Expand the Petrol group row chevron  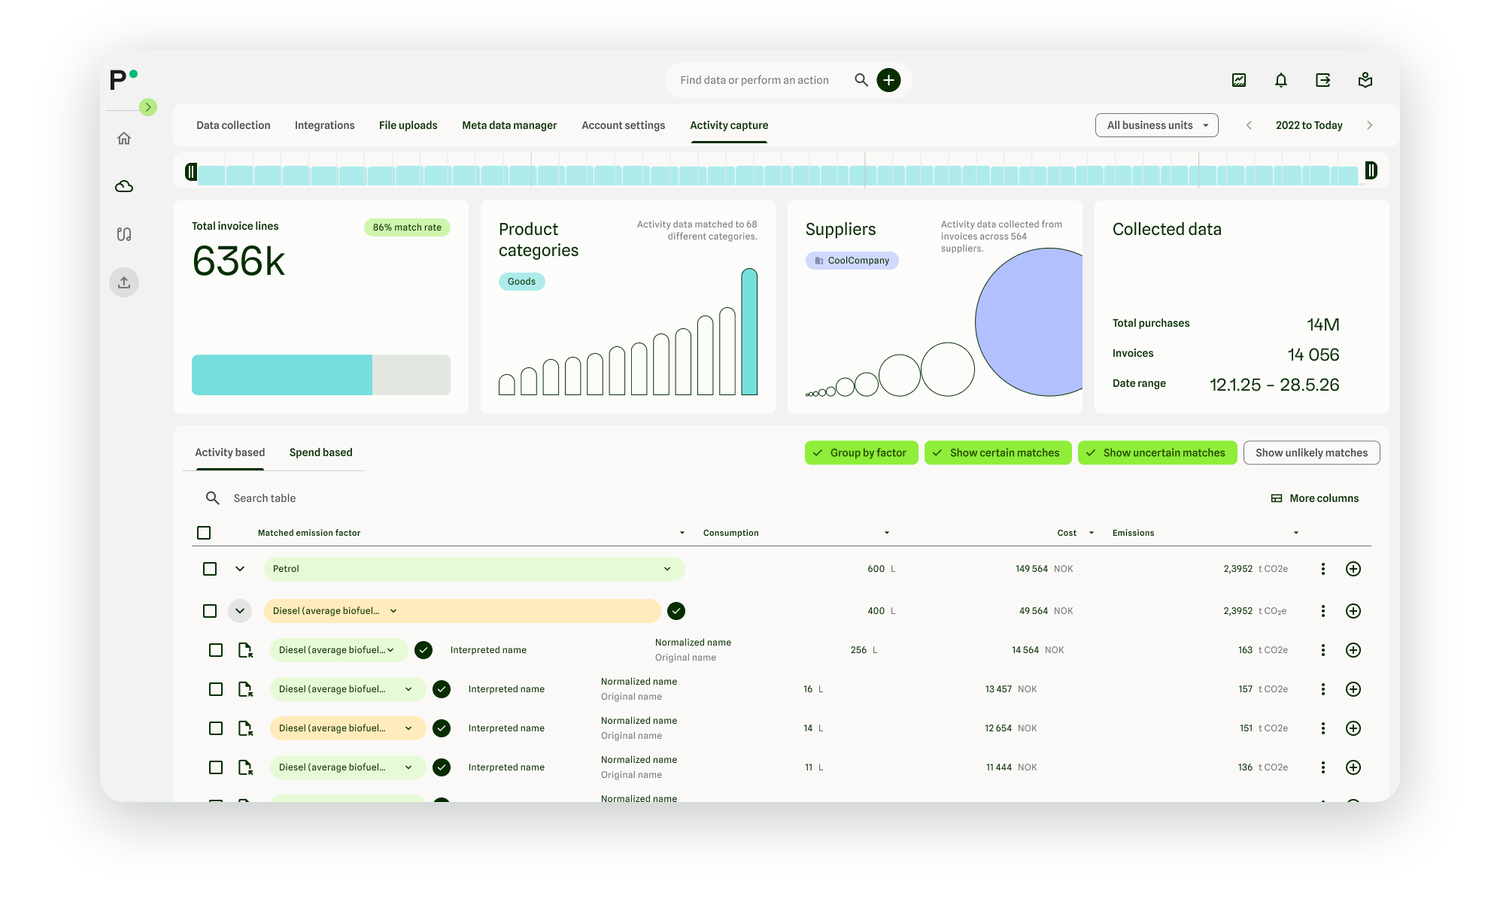240,569
